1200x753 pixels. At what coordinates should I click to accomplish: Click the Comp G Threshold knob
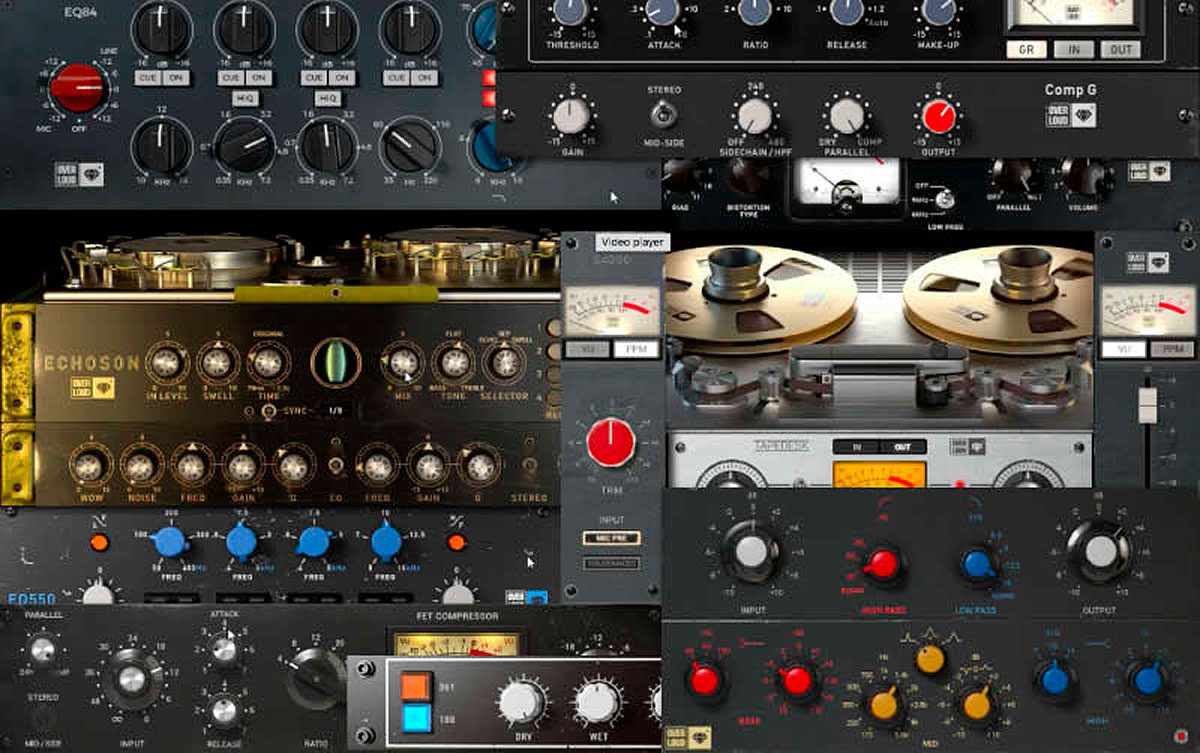(x=571, y=9)
